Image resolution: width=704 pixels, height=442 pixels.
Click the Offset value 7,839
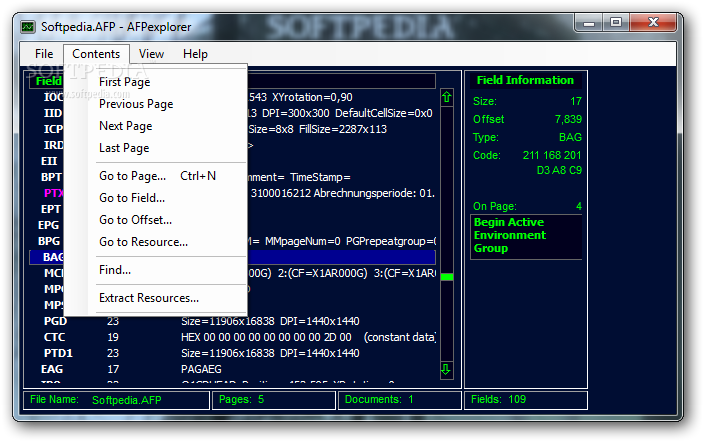(x=568, y=119)
